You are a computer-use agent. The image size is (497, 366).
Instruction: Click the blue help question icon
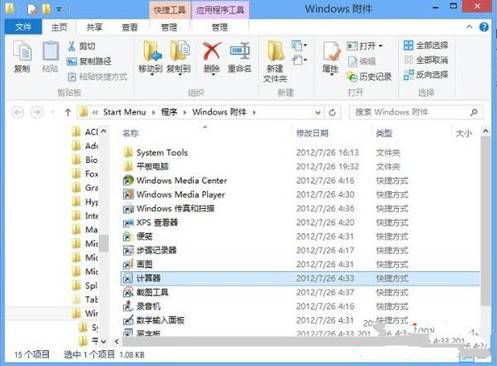click(484, 27)
